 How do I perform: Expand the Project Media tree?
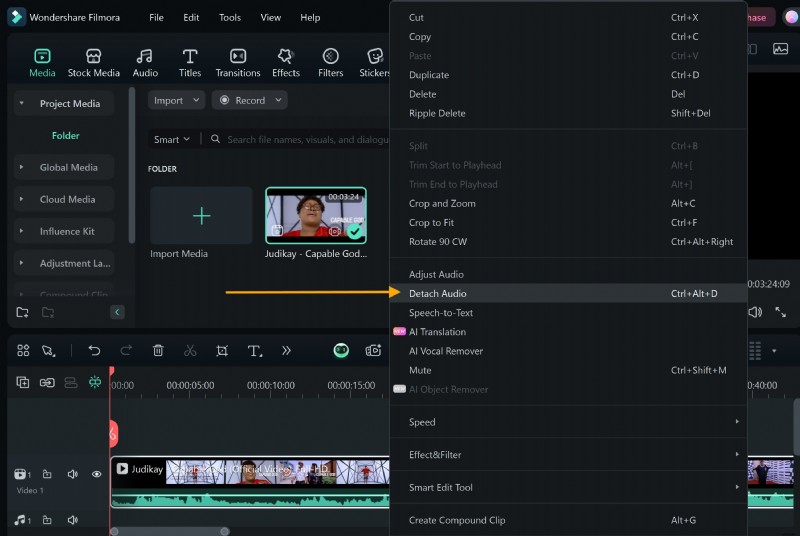click(x=21, y=103)
